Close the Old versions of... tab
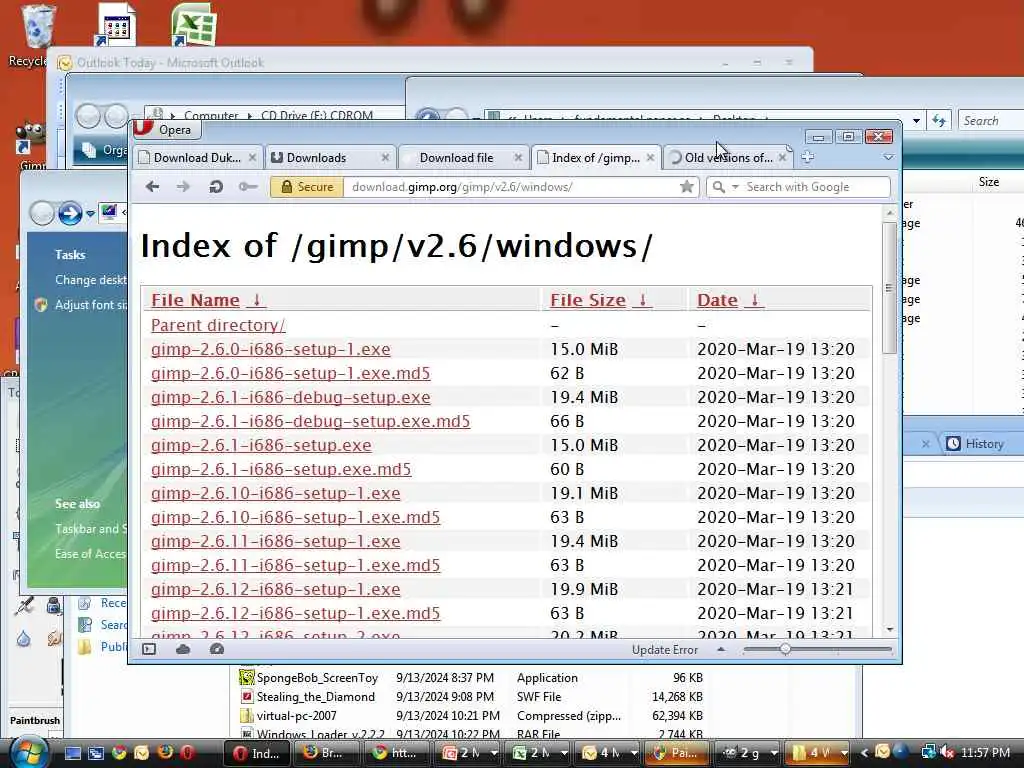 click(782, 157)
